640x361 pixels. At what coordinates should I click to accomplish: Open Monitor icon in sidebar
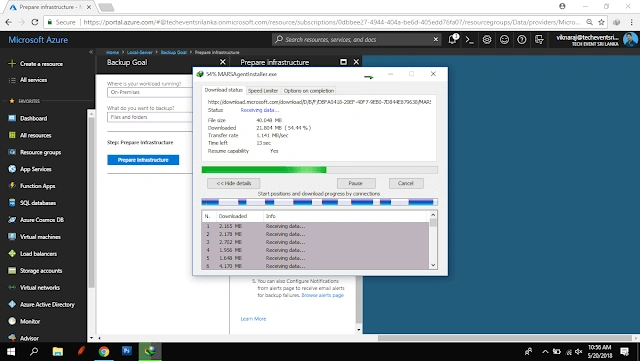pyautogui.click(x=12, y=321)
